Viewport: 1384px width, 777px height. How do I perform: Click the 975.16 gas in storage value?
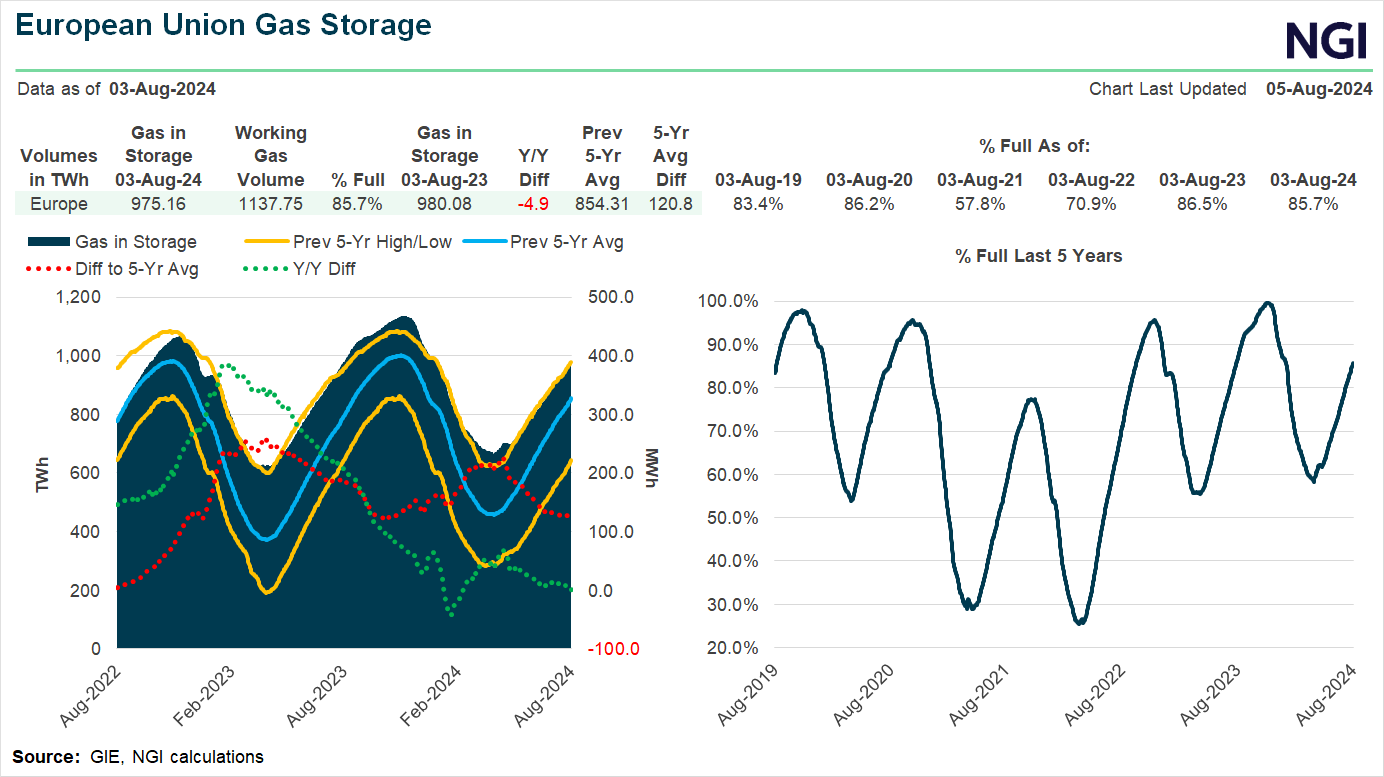point(158,204)
